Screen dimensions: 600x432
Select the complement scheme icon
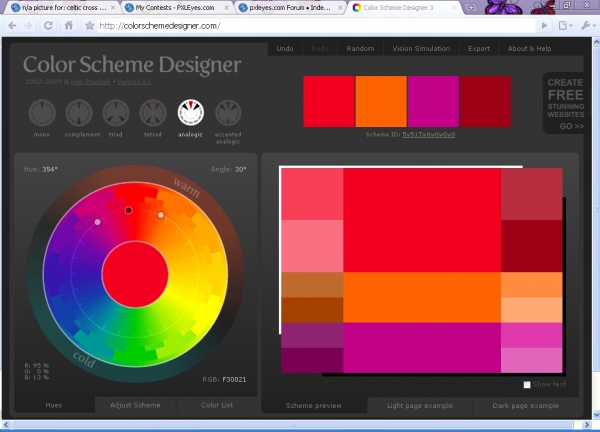(x=79, y=113)
